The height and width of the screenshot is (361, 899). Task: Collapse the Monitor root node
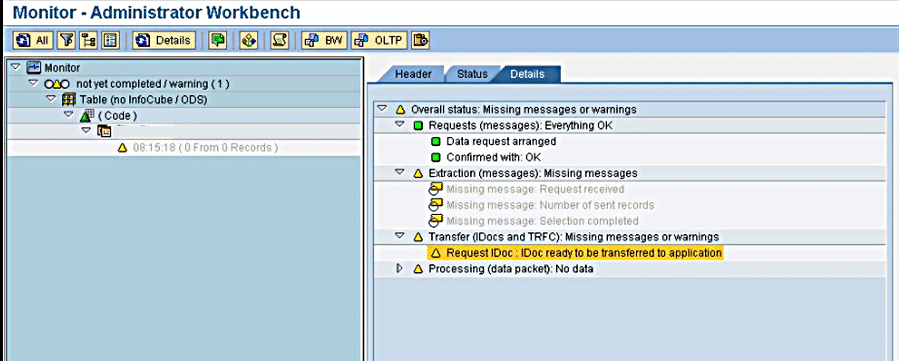pyautogui.click(x=15, y=67)
